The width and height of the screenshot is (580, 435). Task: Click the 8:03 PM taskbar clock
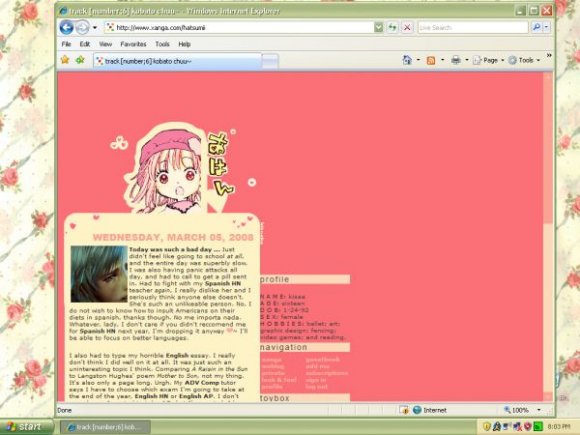point(559,427)
